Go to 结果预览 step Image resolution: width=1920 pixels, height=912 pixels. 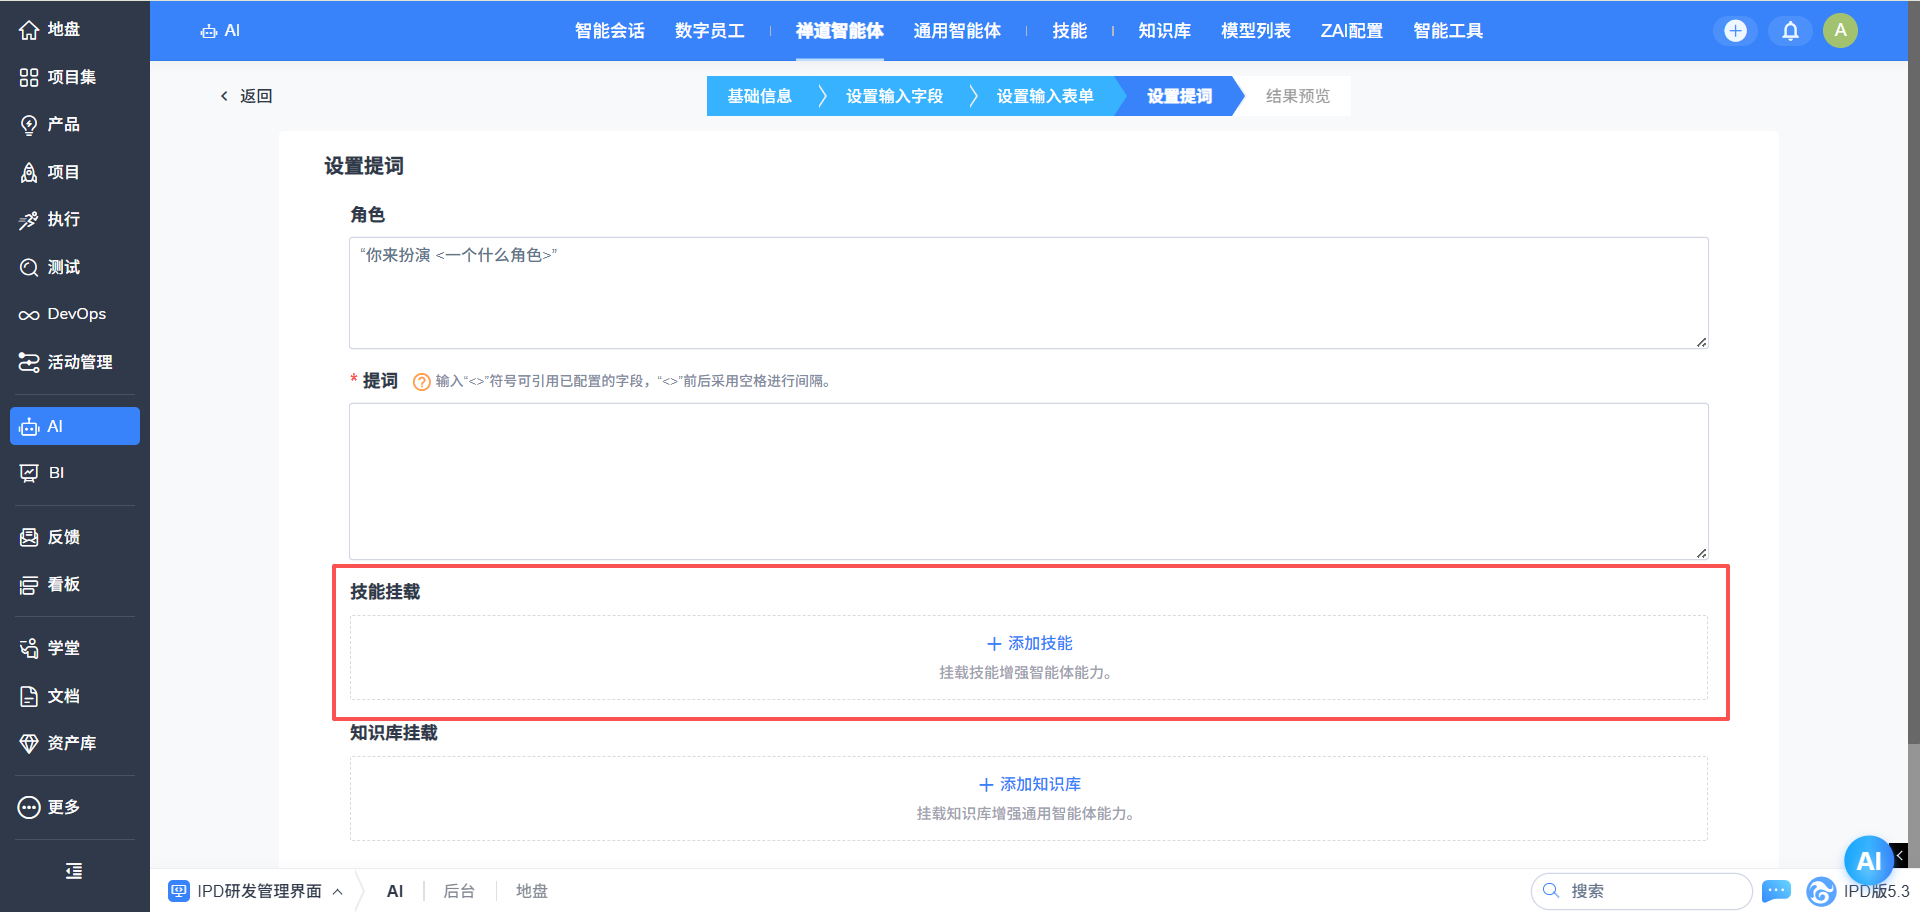(x=1298, y=96)
